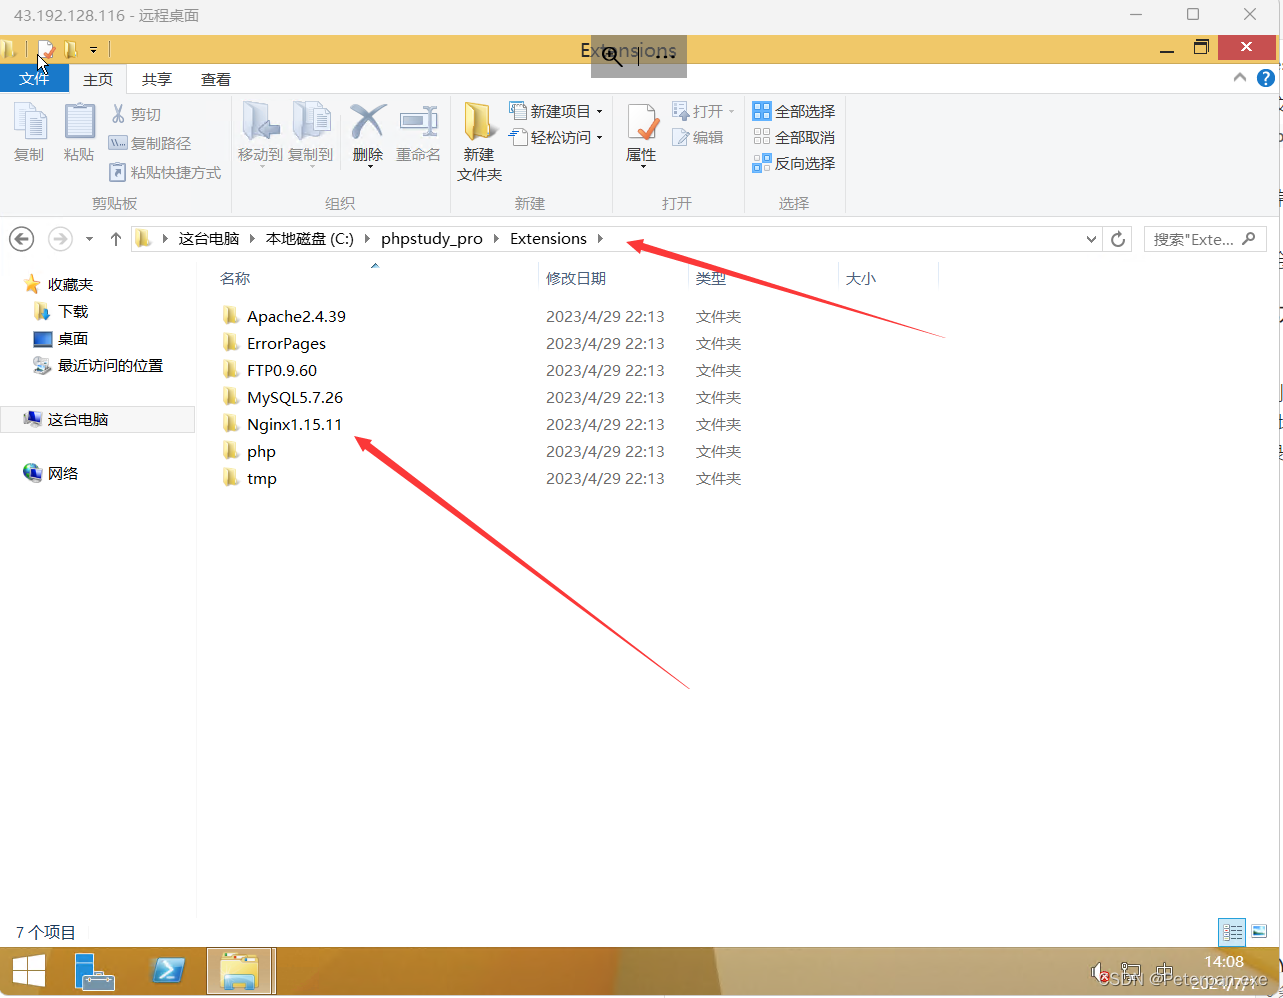
Task: Switch to the Share (共享) tab
Action: click(157, 79)
